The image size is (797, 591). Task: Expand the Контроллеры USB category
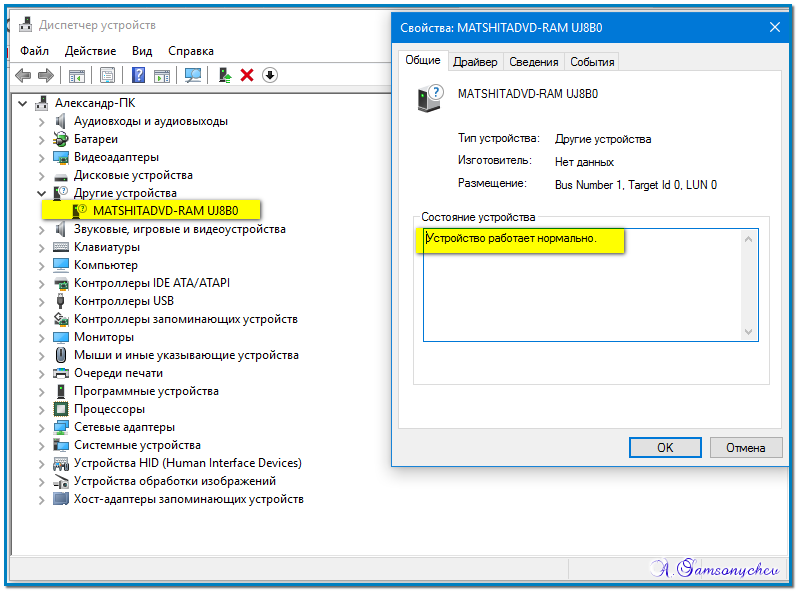point(41,301)
